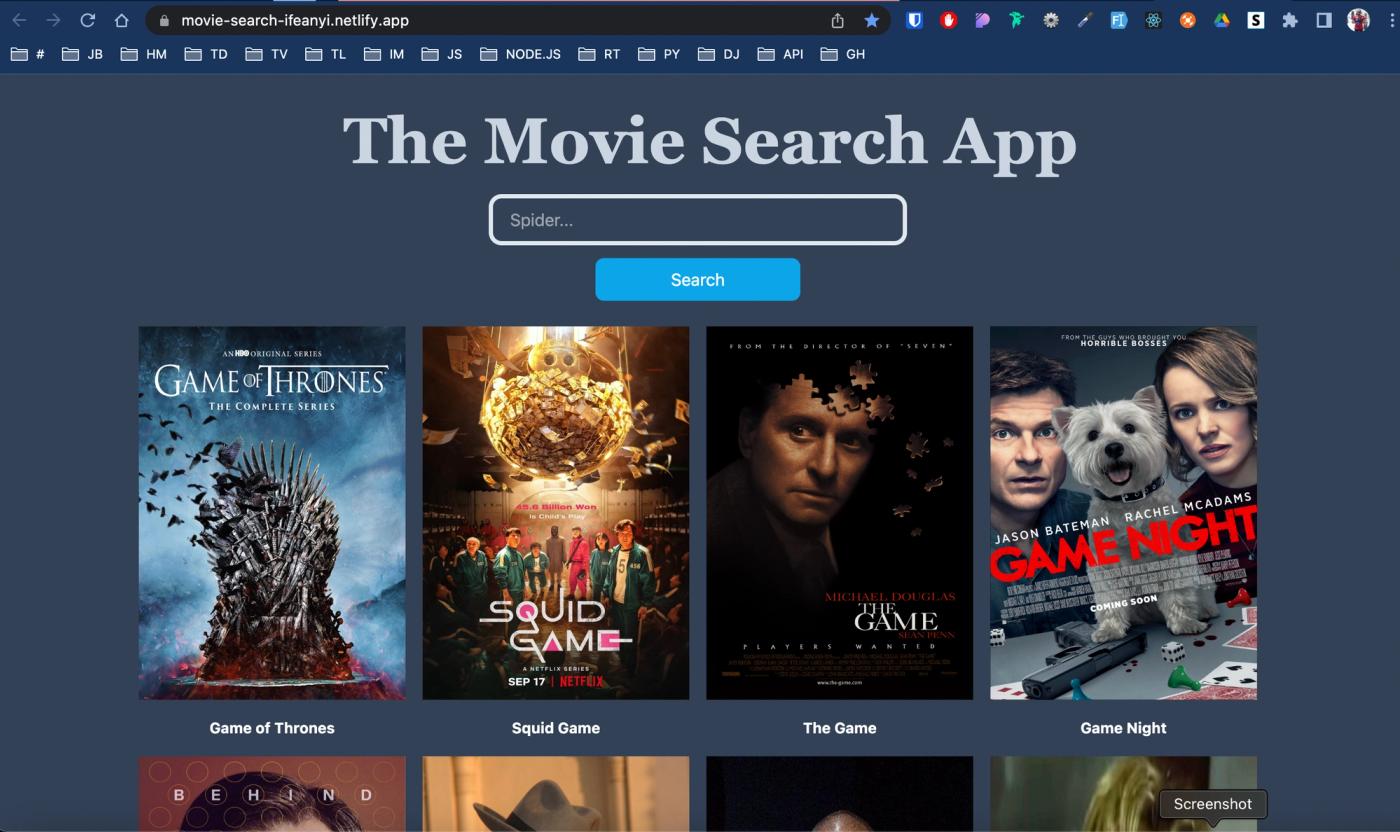
Task: Open the TV bookmarks folder
Action: point(266,54)
